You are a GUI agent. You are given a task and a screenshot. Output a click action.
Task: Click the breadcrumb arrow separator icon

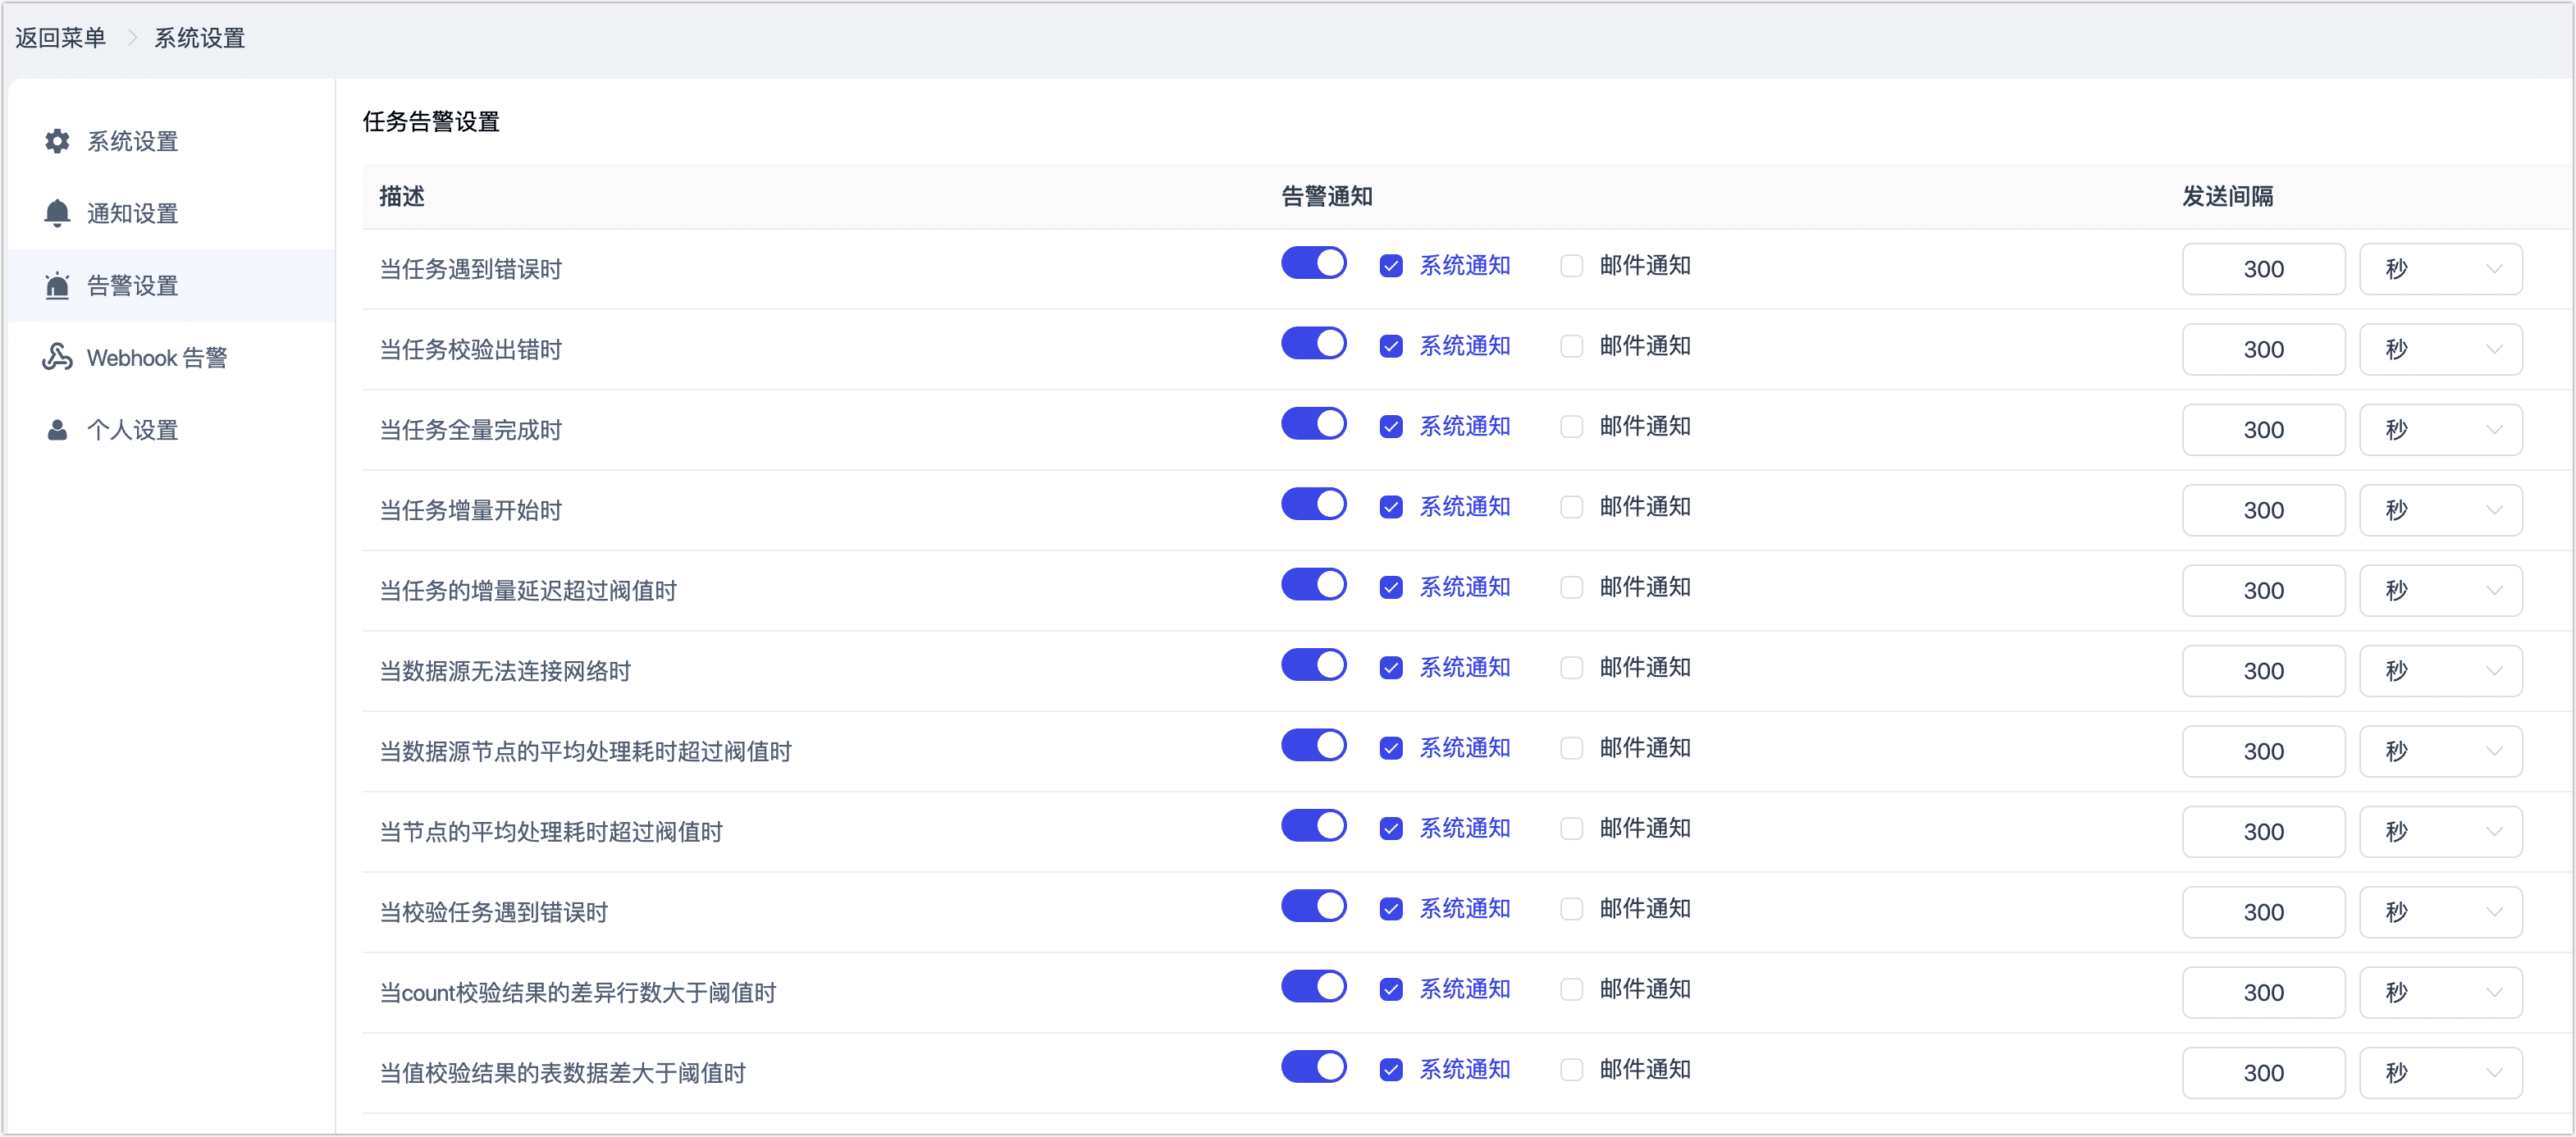coord(131,38)
